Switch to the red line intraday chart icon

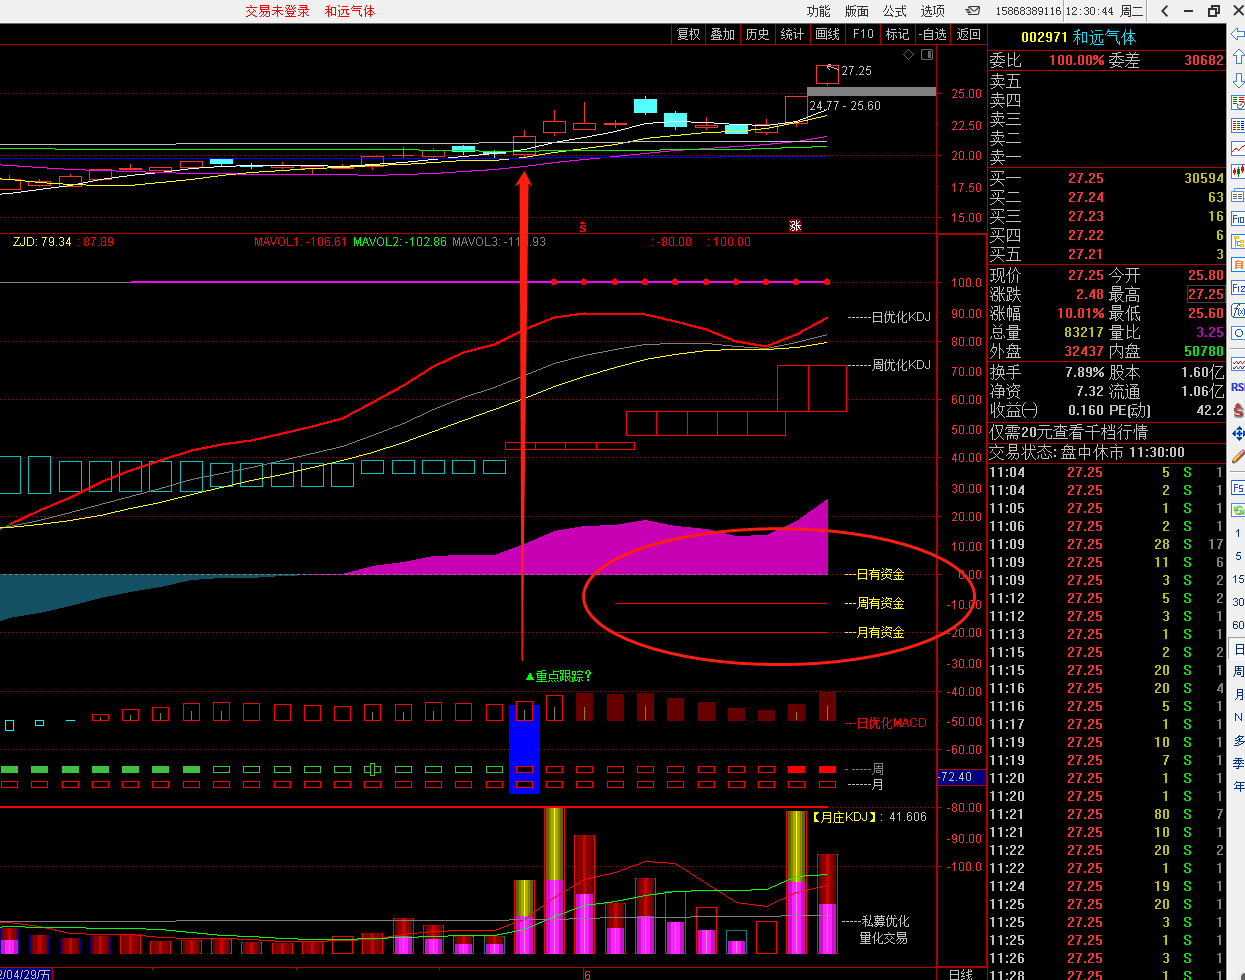(1238, 149)
